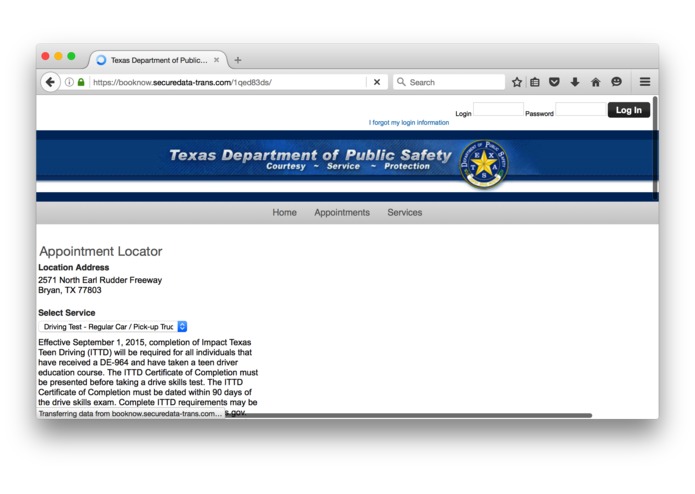Open the Home navigation item

[285, 213]
